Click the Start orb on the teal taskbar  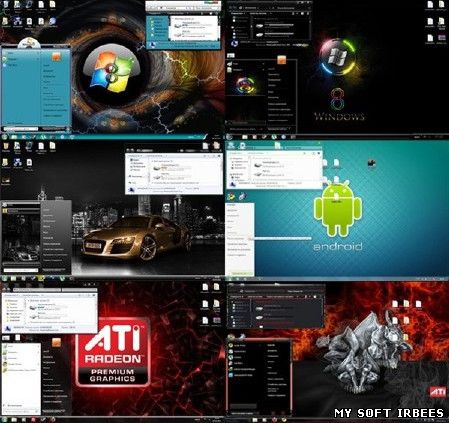(x=5, y=137)
